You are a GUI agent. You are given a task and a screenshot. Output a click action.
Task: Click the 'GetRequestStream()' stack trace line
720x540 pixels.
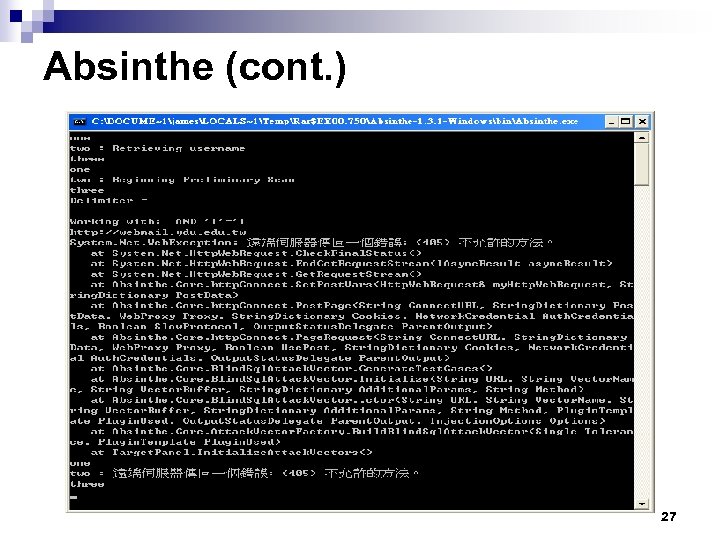(256, 274)
